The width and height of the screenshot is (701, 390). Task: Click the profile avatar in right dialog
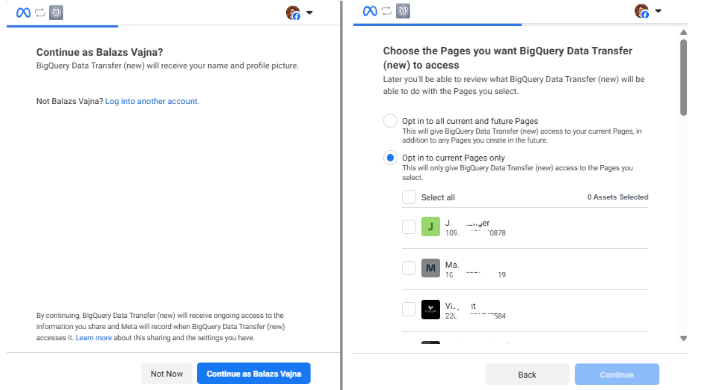point(642,11)
